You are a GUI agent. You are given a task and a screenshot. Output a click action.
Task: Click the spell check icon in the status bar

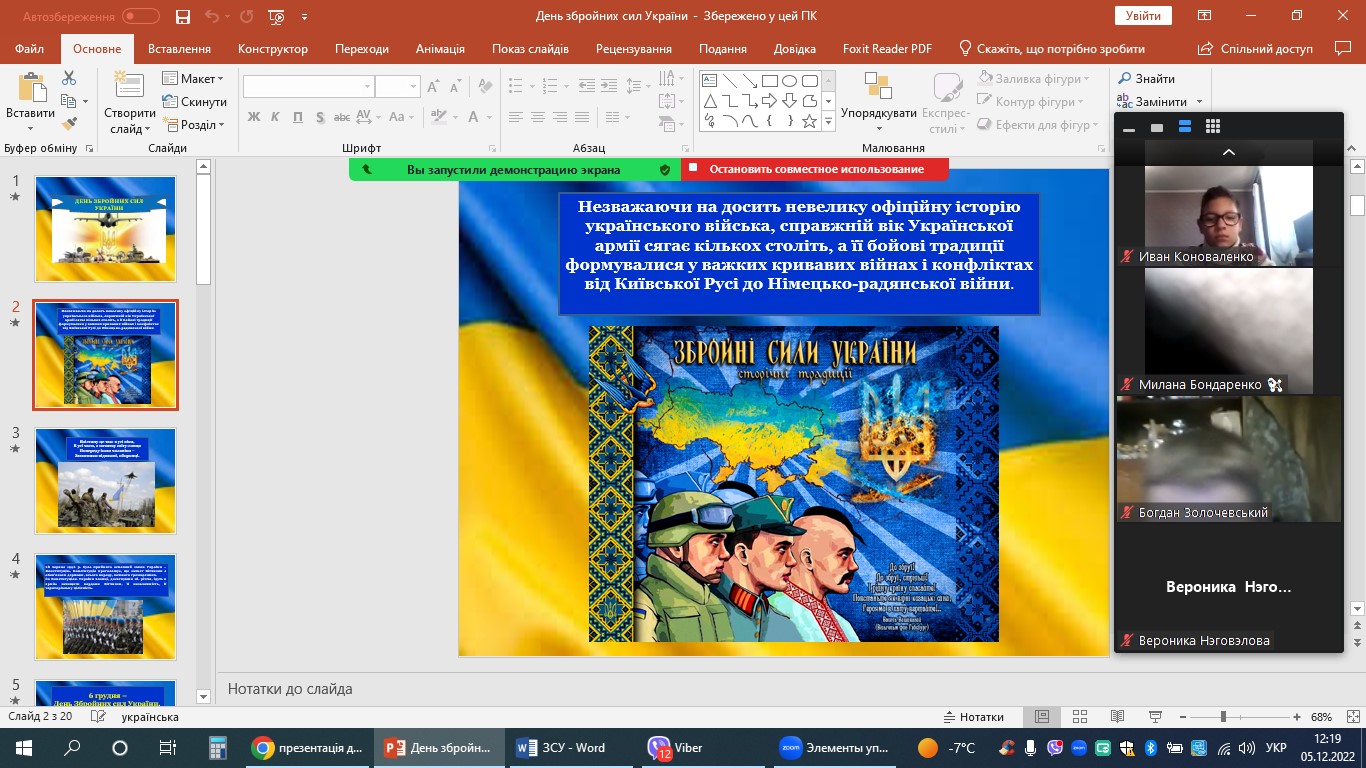coord(97,717)
